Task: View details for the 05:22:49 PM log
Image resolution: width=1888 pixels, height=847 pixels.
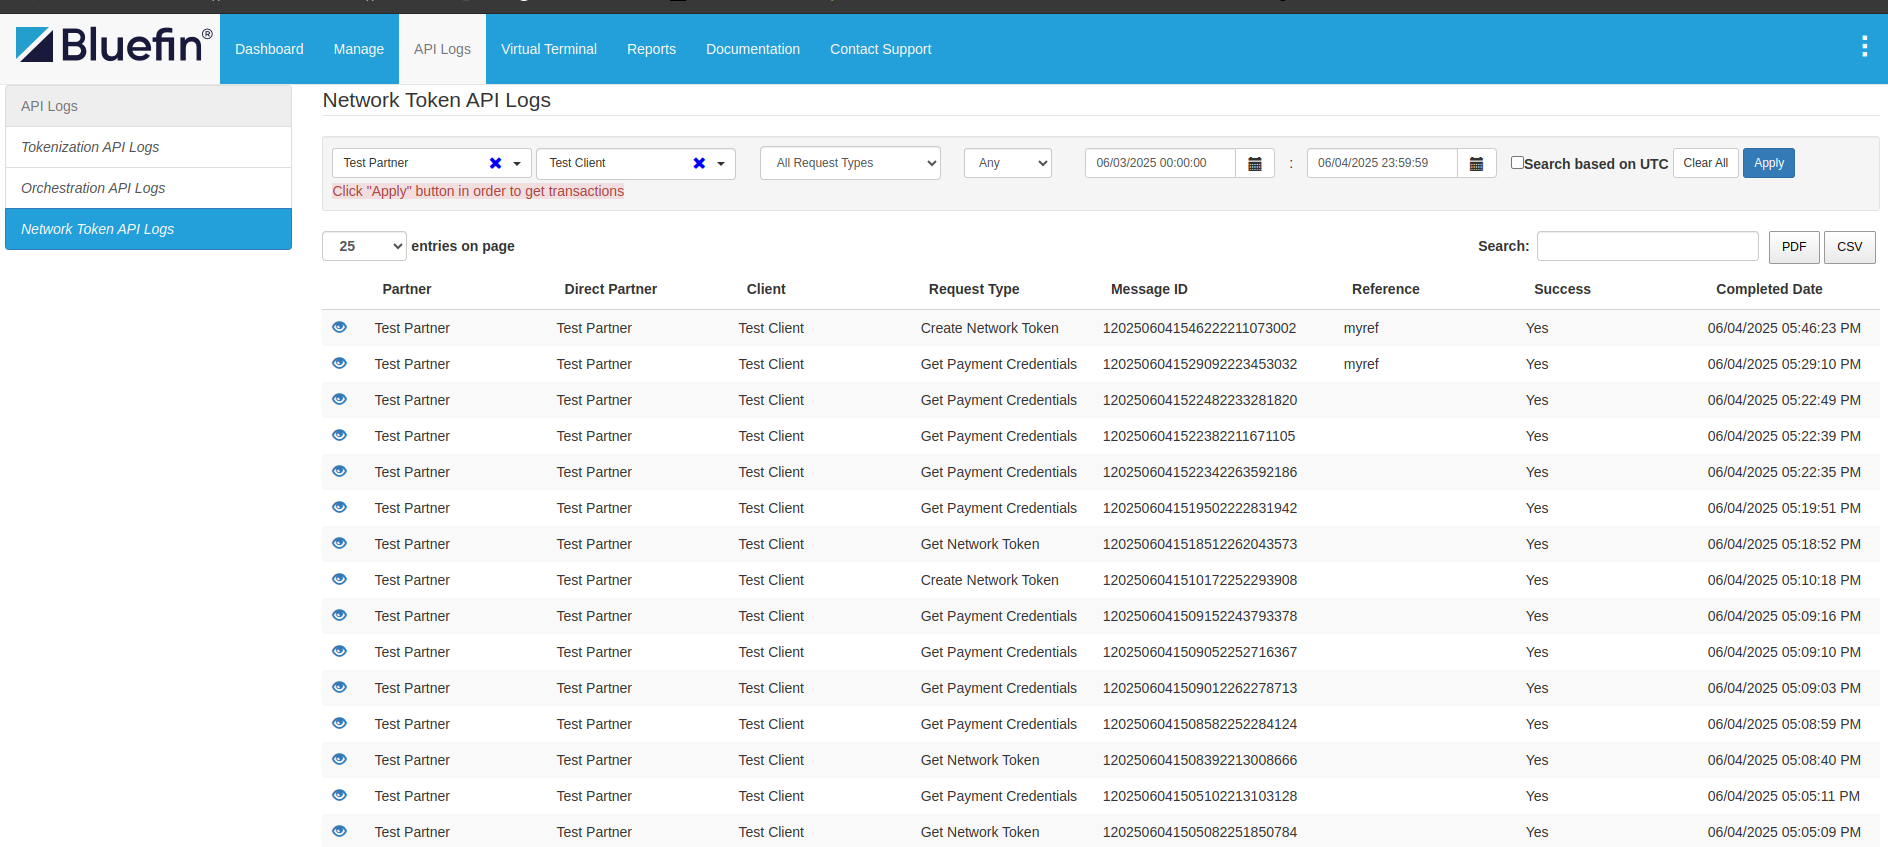Action: click(x=339, y=399)
